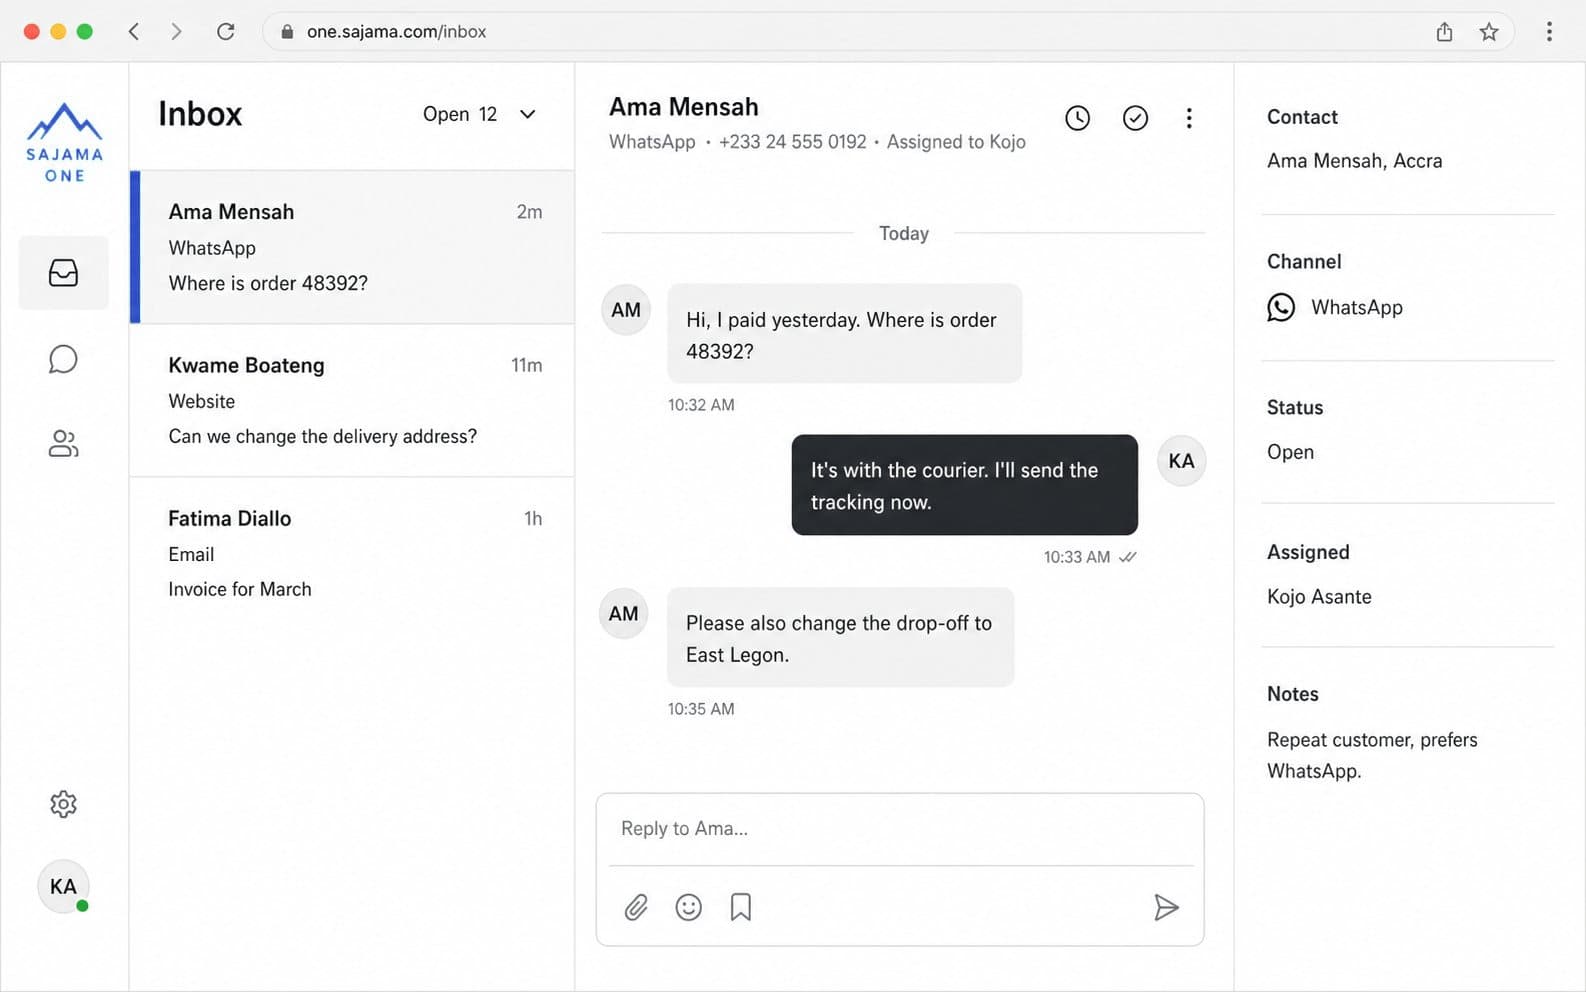Open the conversation more options menu
Image resolution: width=1586 pixels, height=992 pixels.
coord(1189,118)
